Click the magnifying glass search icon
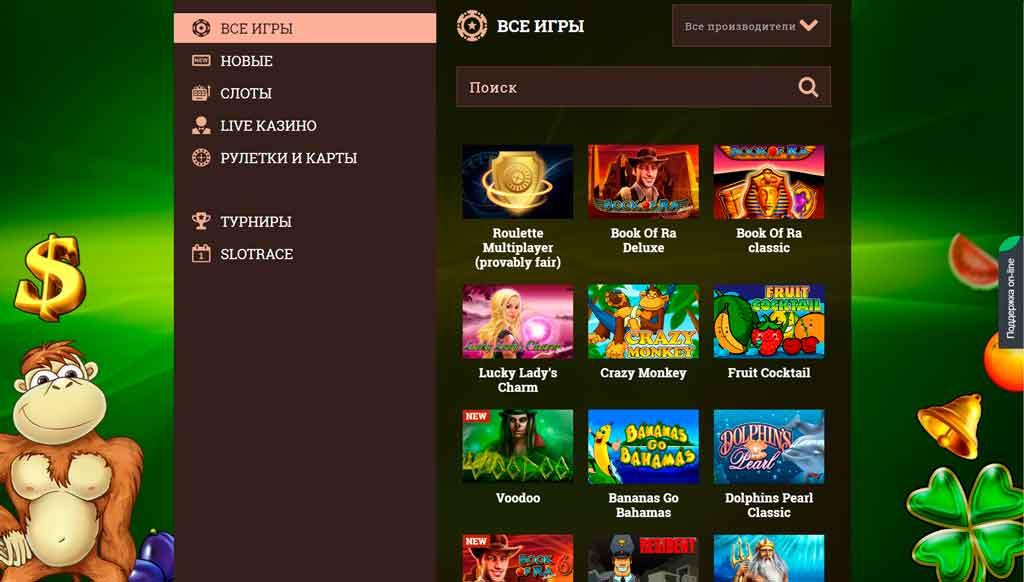The height and width of the screenshot is (582, 1024). coord(808,87)
